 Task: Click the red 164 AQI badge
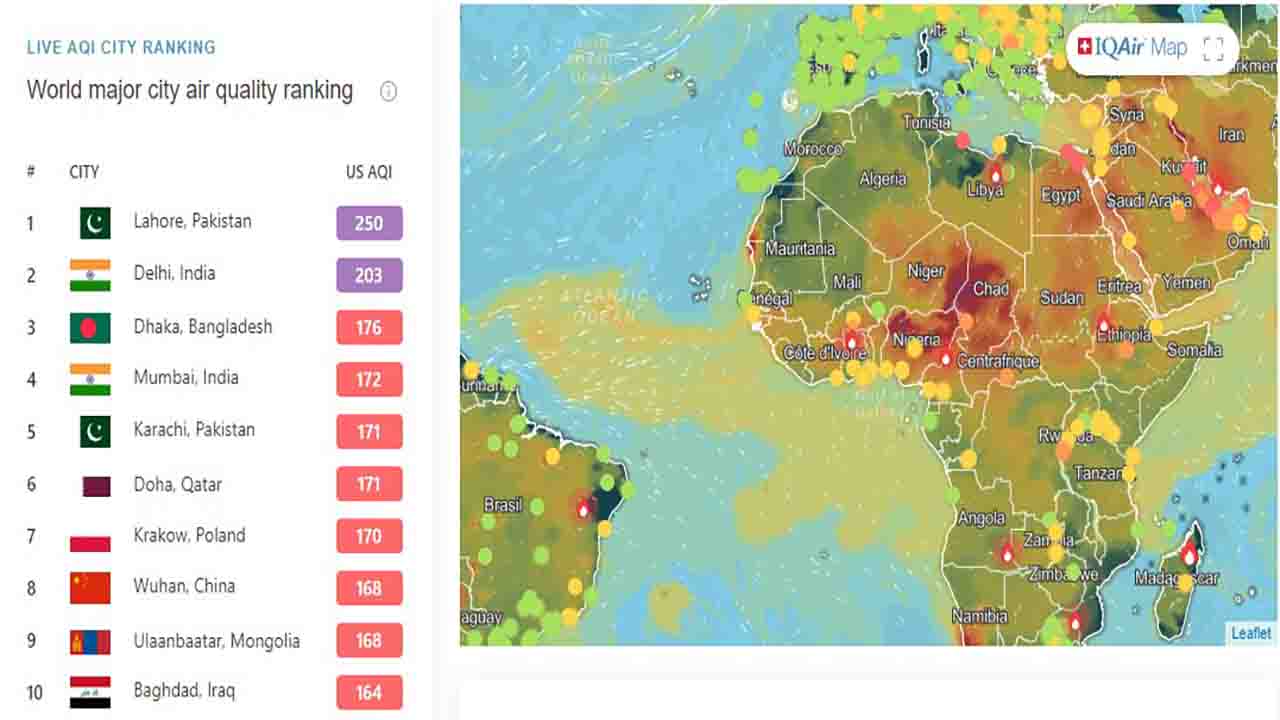pyautogui.click(x=369, y=692)
